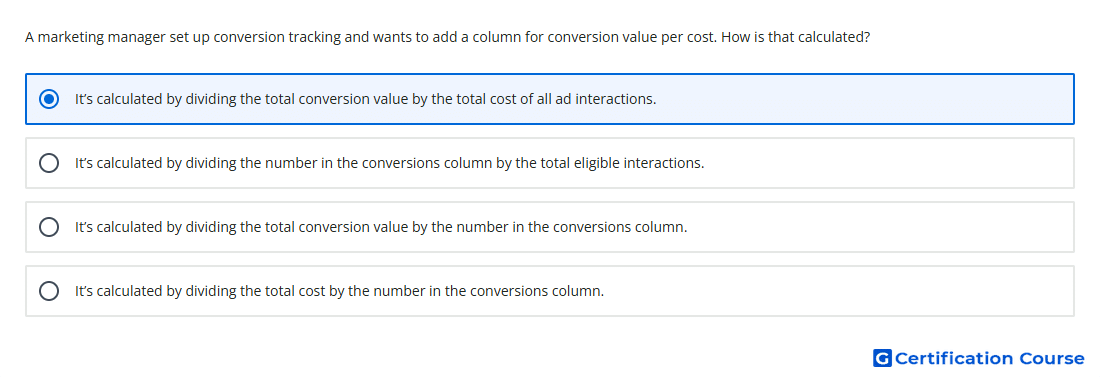Click the blue G logo icon
The image size is (1100, 377).
(882, 358)
